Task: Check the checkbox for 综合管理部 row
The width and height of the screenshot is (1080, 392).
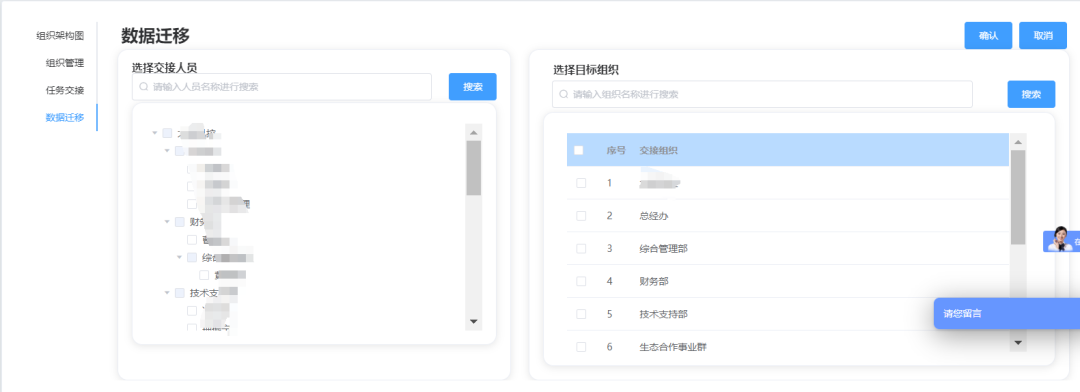Action: 581,249
